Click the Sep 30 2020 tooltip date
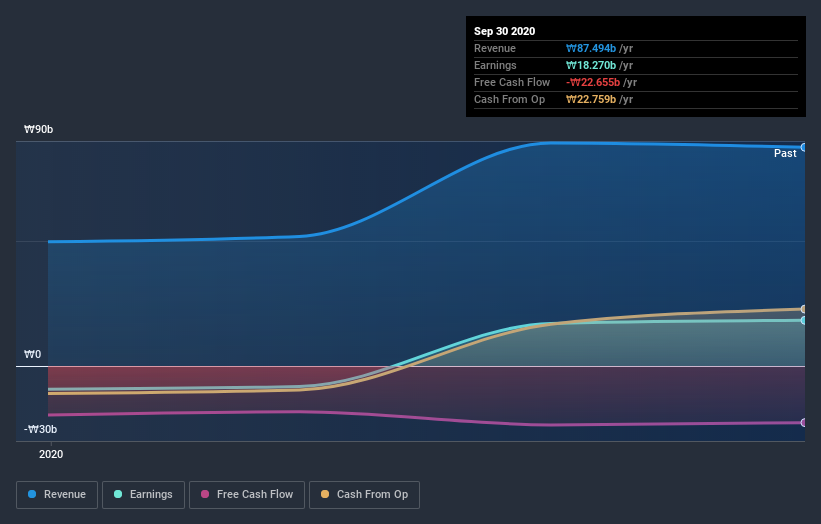821x524 pixels. coord(504,31)
